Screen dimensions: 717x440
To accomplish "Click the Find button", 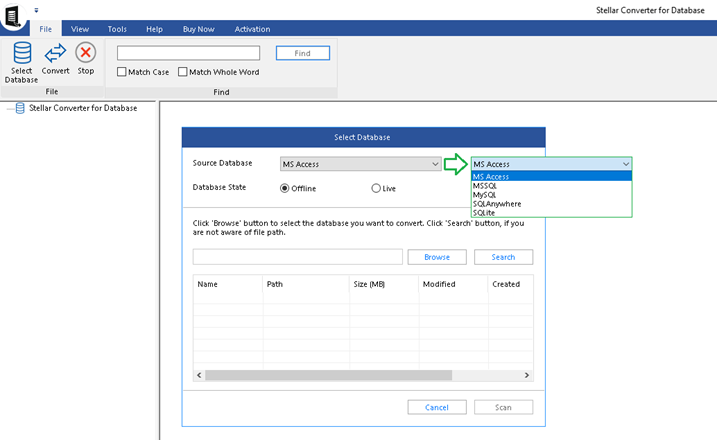I will click(x=303, y=53).
